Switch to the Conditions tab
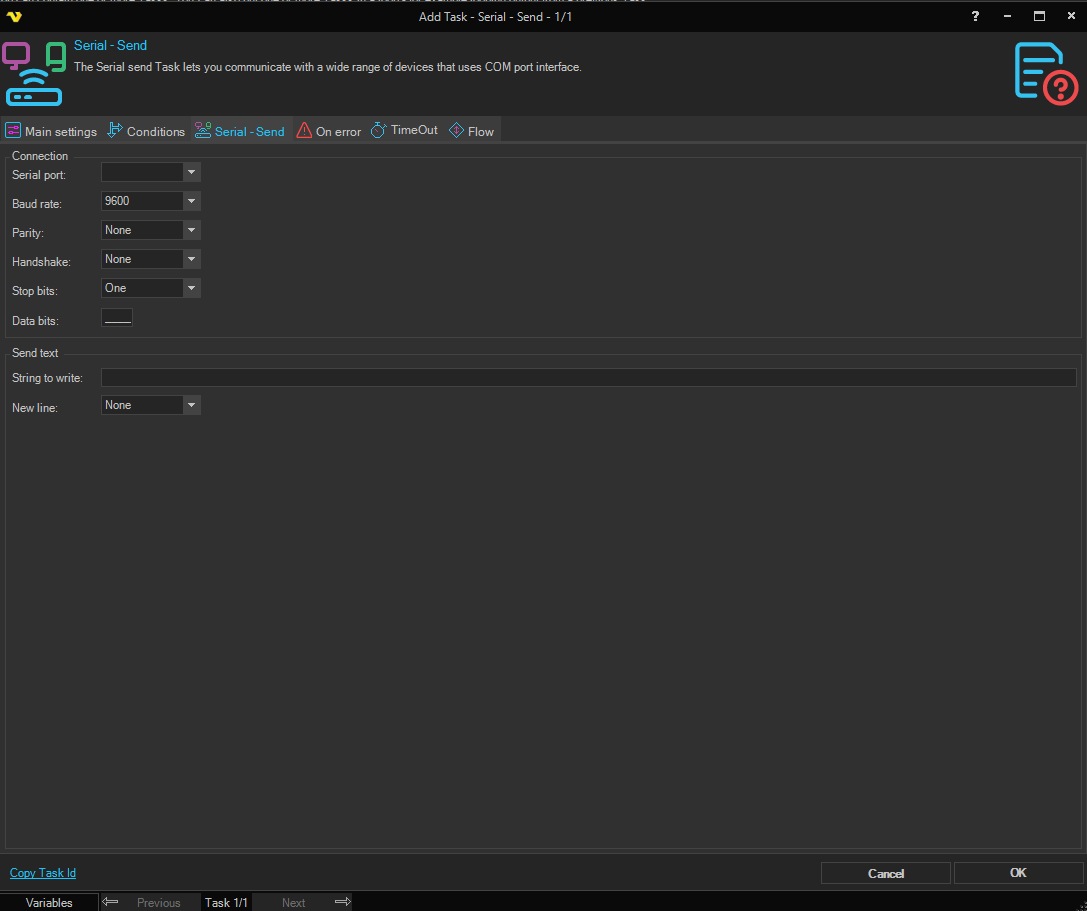 pos(146,131)
